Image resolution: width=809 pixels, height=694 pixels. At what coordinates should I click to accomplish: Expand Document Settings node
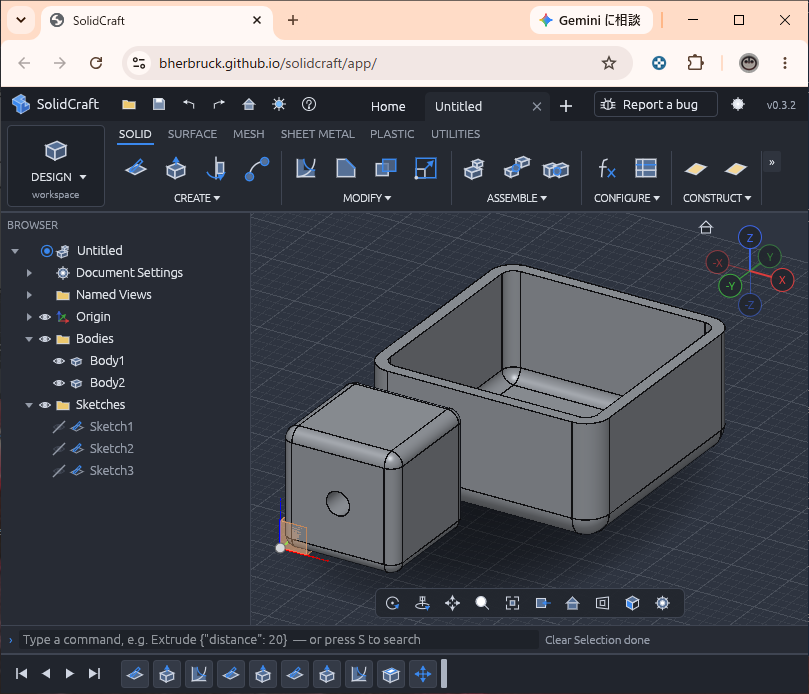(x=29, y=273)
